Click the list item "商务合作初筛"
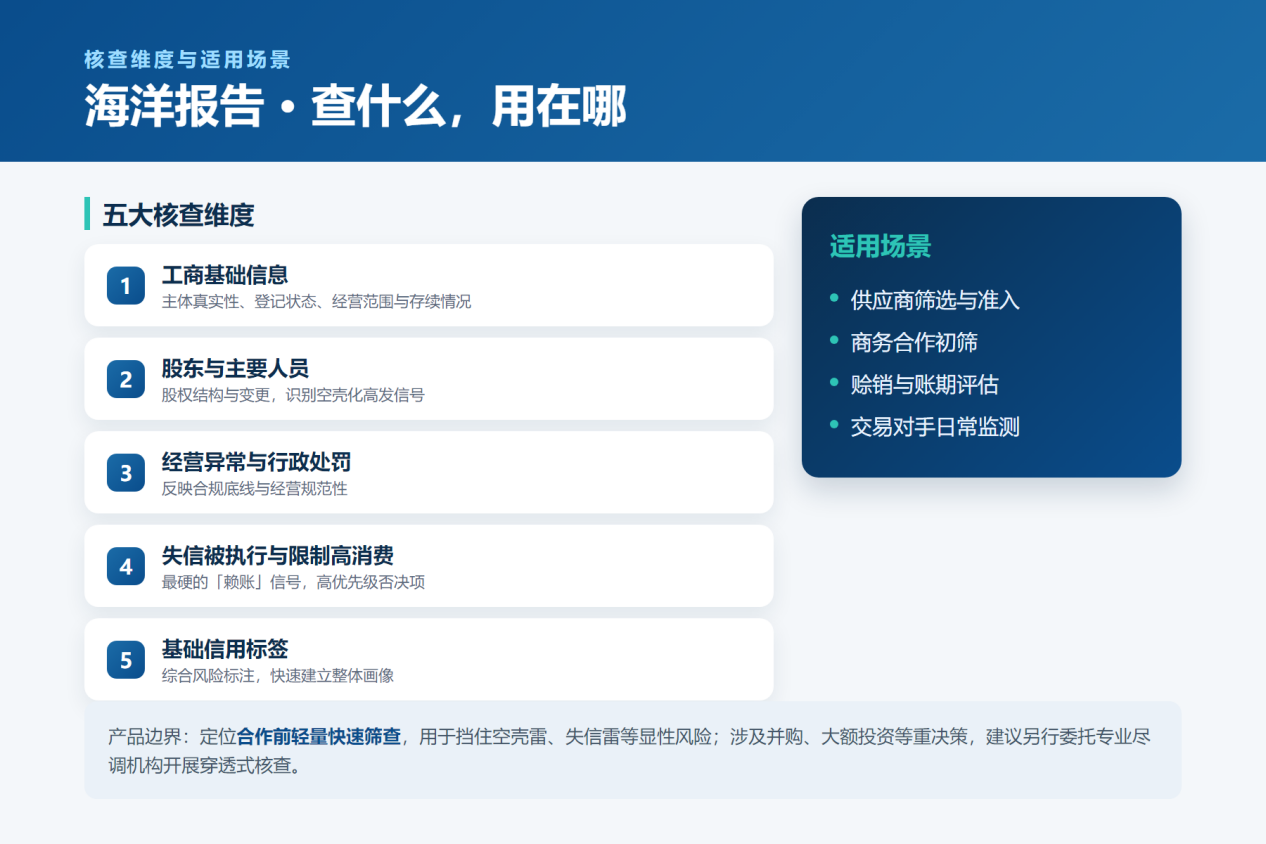This screenshot has height=844, width=1266. pyautogui.click(x=914, y=342)
